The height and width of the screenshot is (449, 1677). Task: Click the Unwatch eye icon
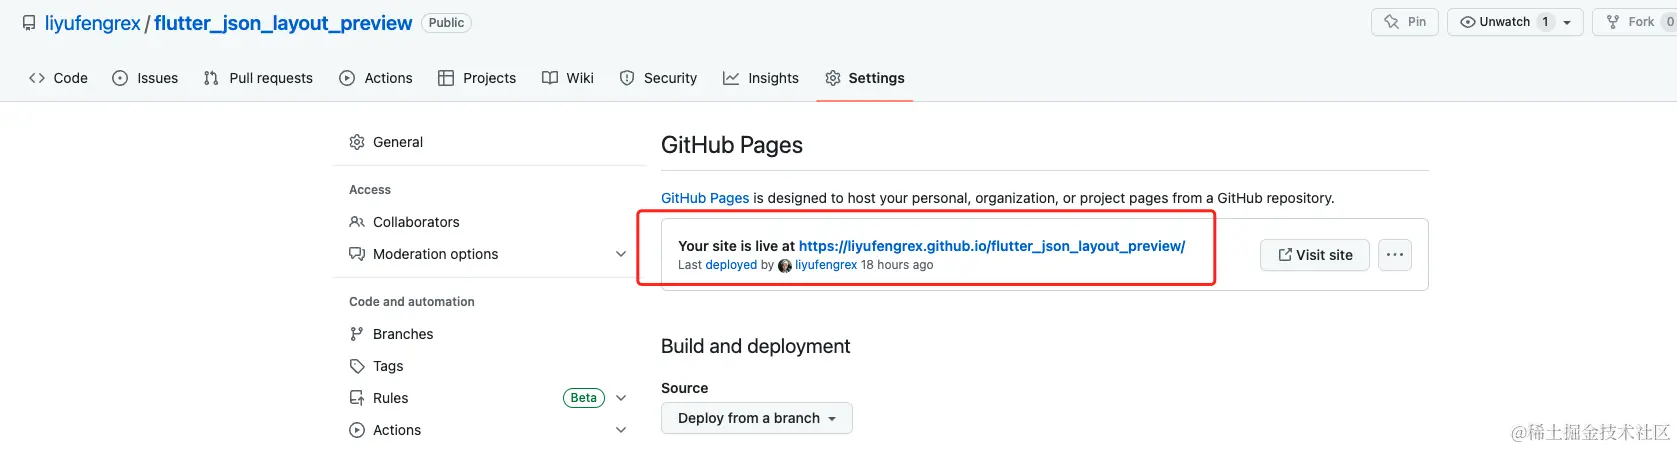coord(1468,22)
